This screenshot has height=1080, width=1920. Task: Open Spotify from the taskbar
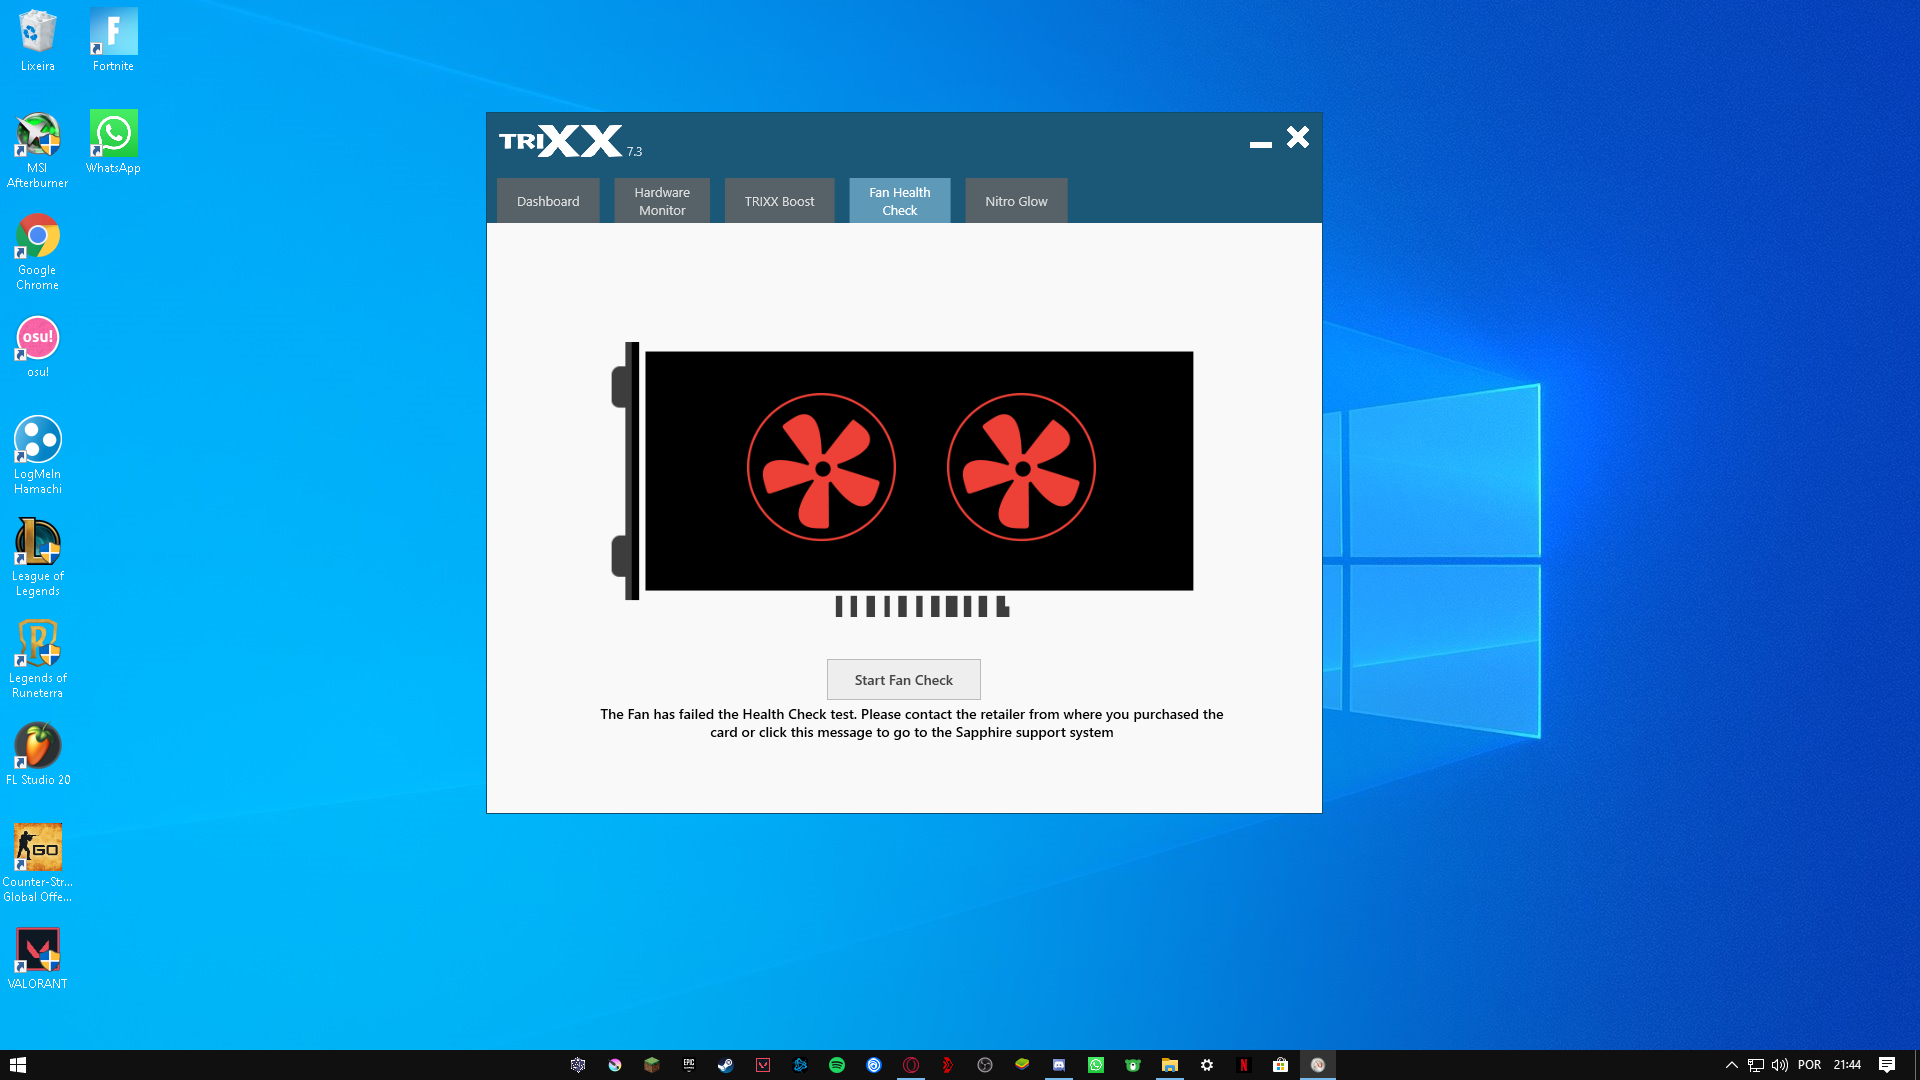point(837,1065)
